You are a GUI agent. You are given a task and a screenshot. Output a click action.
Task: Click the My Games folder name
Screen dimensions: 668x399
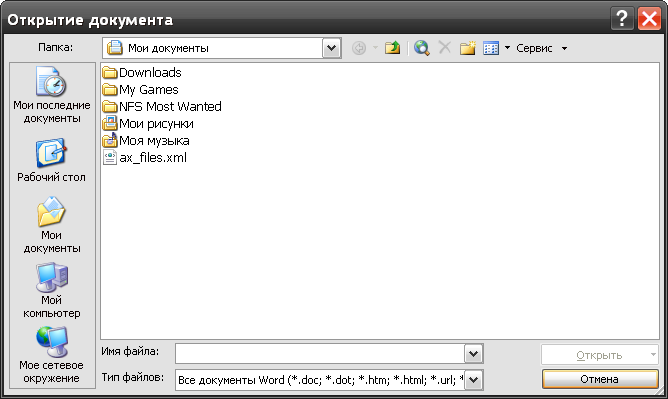(x=149, y=90)
